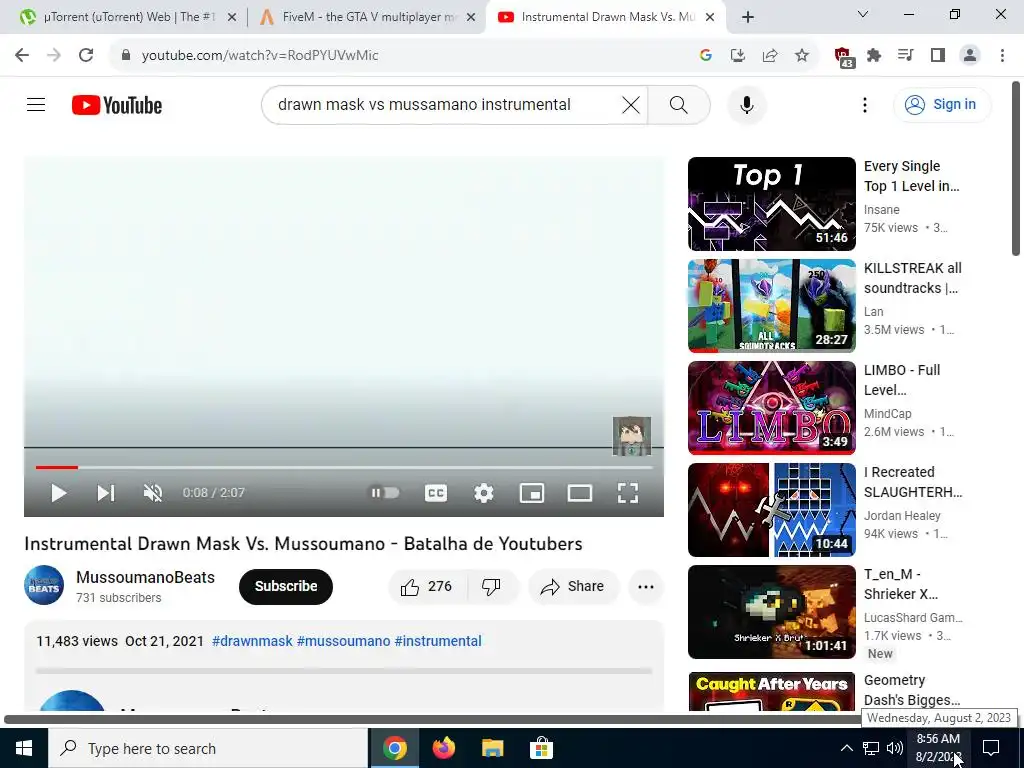Toggle the autoplay switch
1024x768 pixels.
click(385, 492)
